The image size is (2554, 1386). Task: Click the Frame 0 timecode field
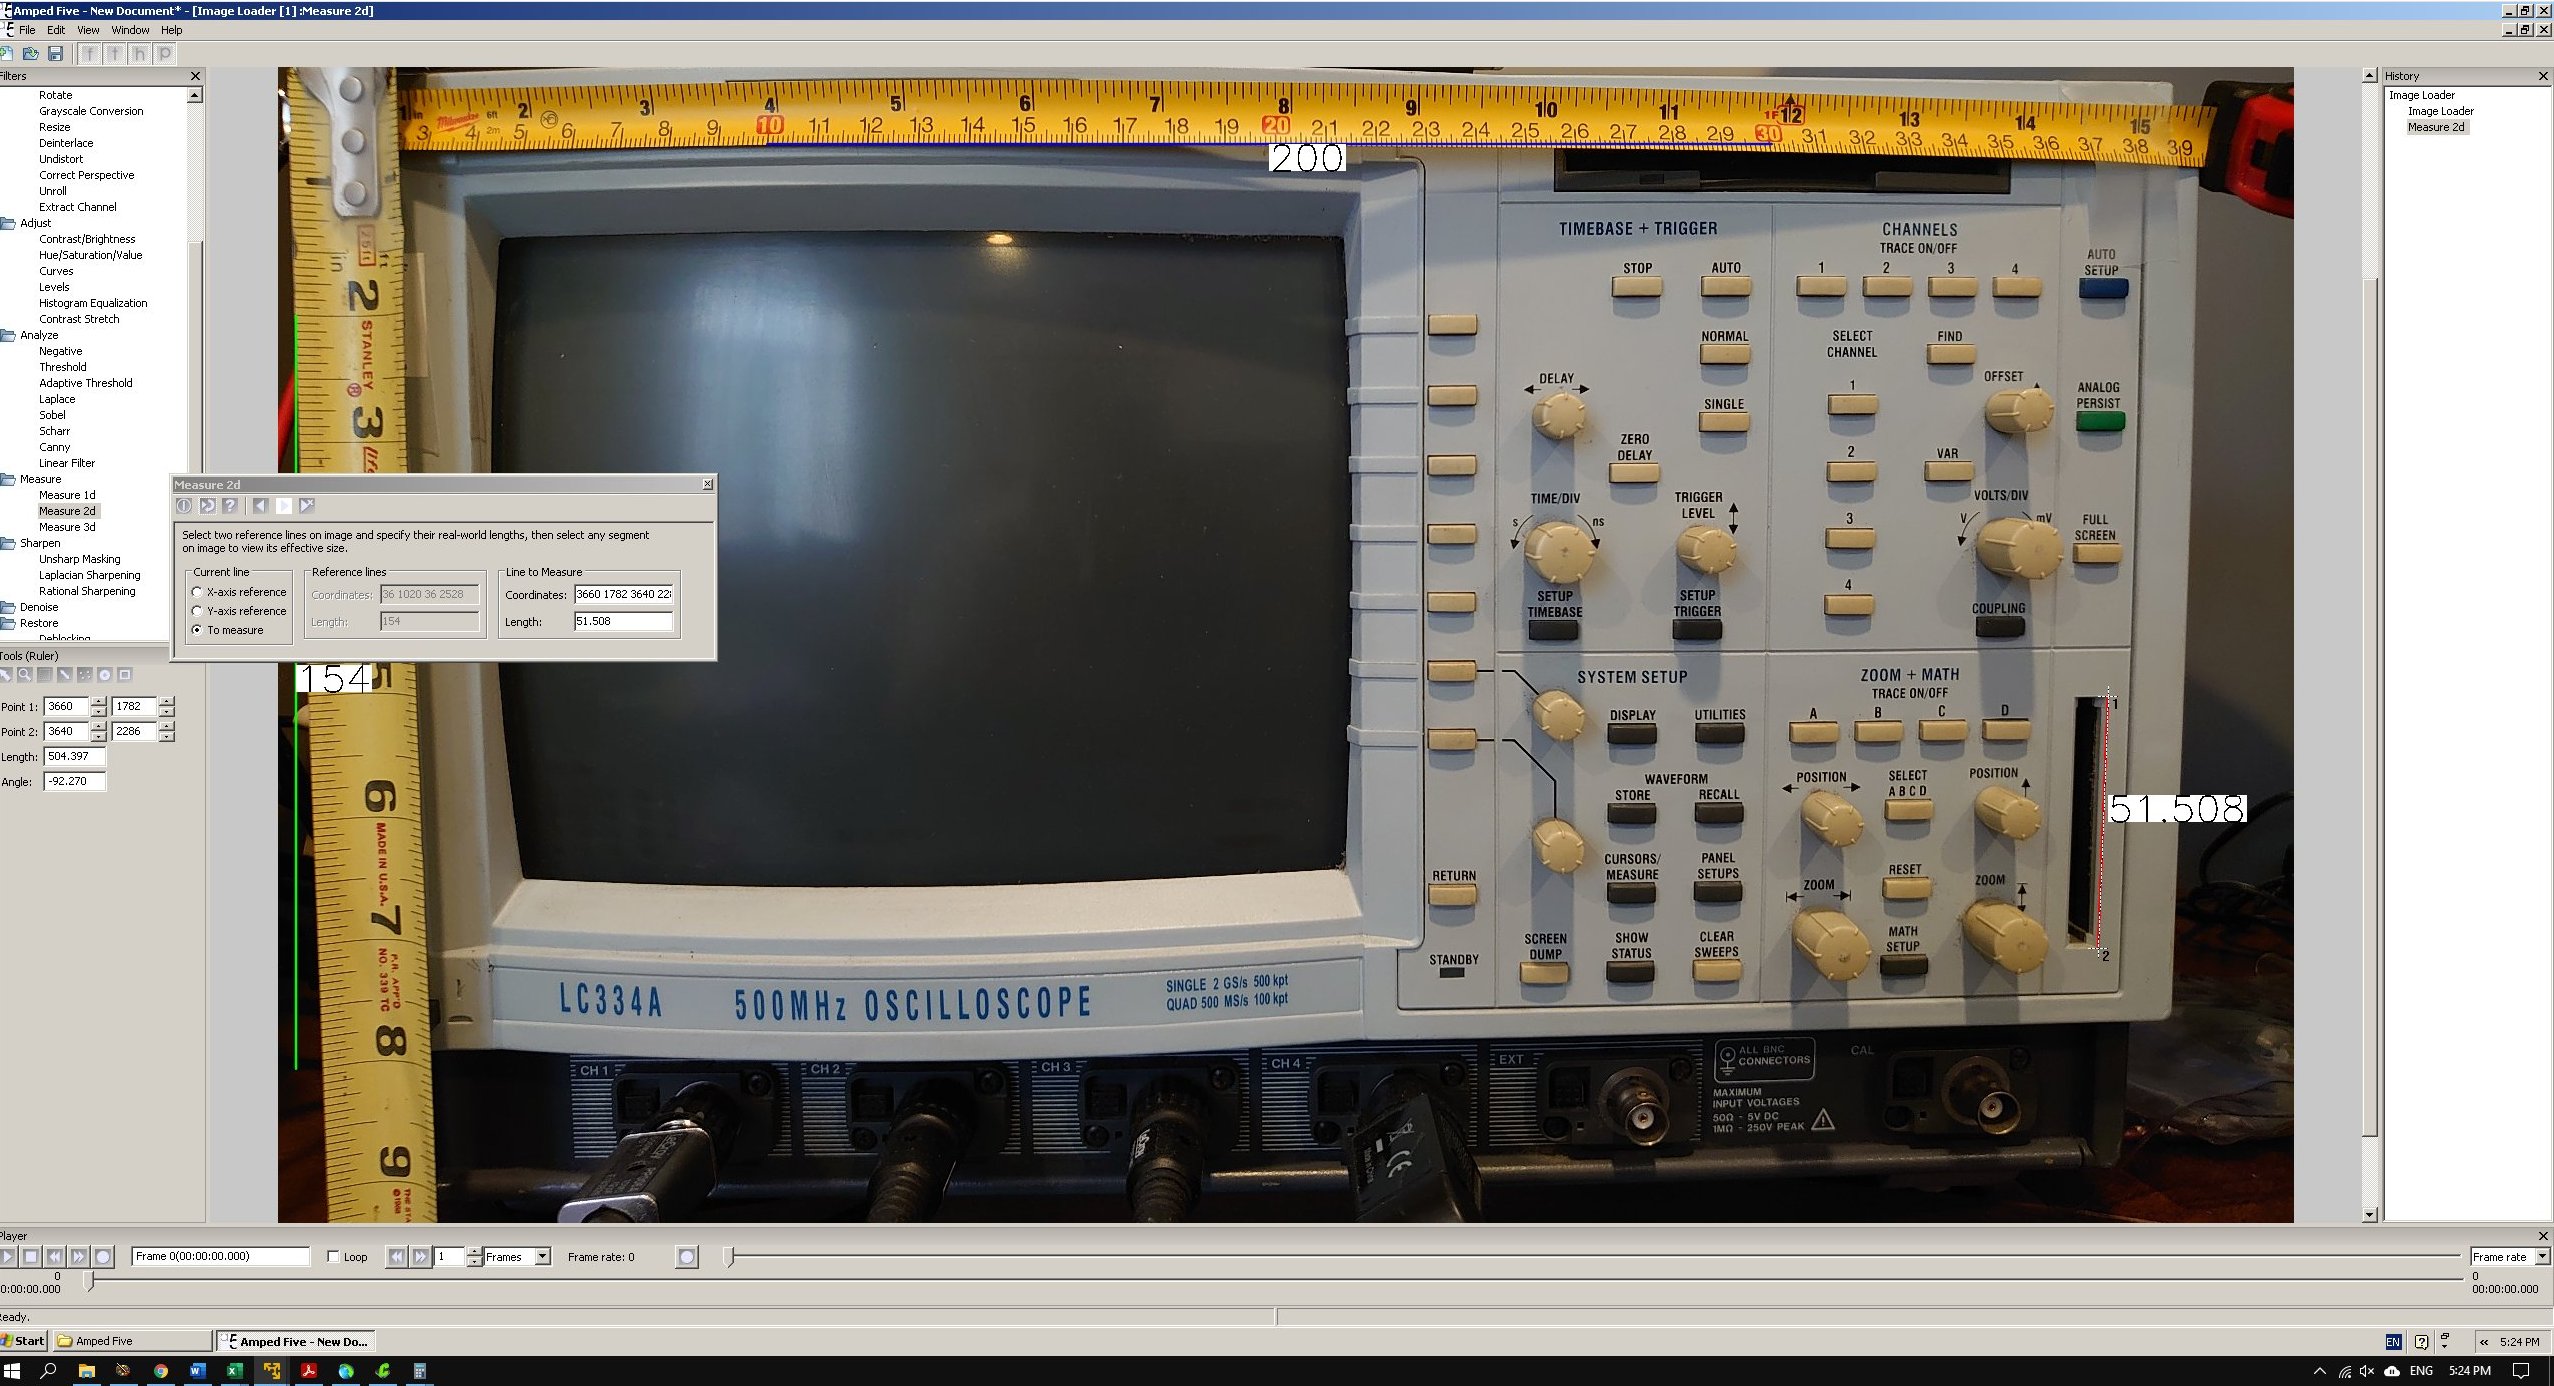[221, 1256]
